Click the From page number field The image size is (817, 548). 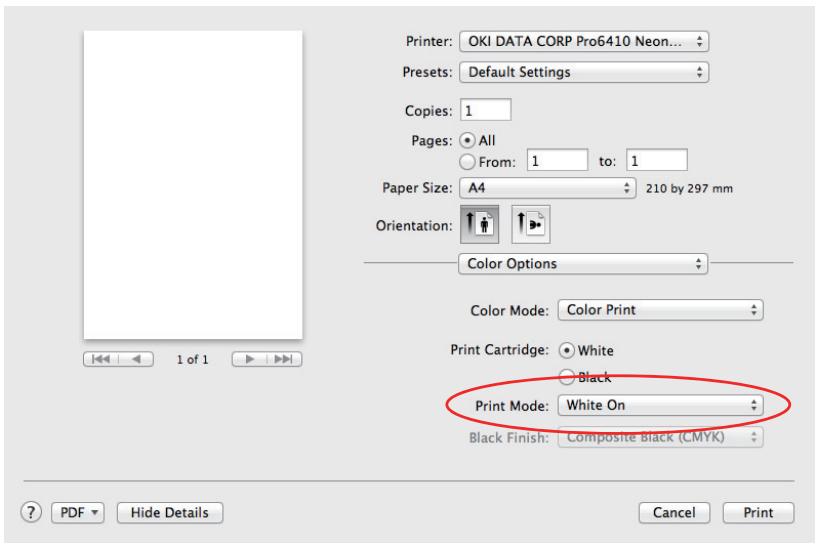557,160
